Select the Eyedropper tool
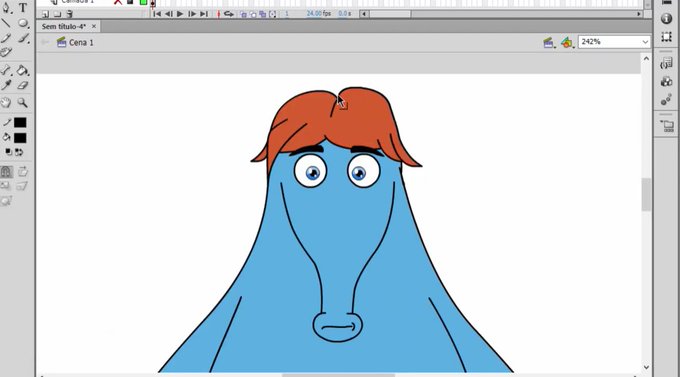 [x=6, y=85]
